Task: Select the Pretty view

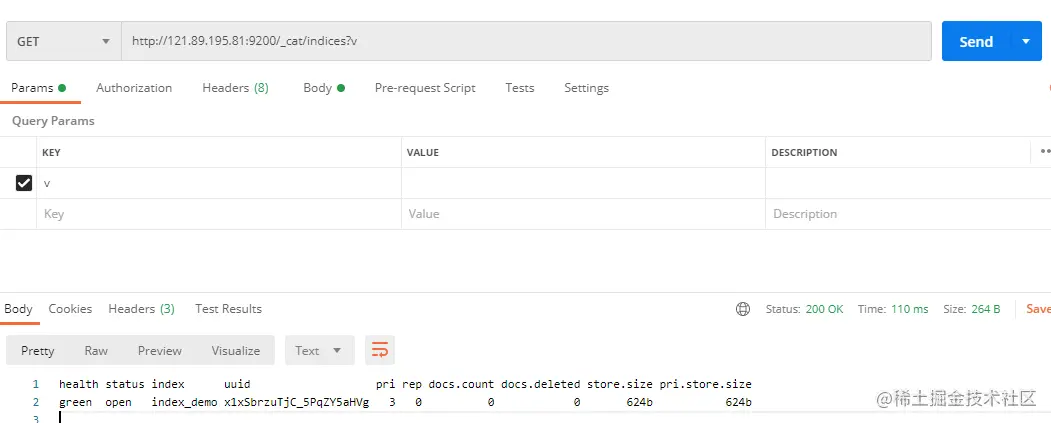Action: [38, 351]
